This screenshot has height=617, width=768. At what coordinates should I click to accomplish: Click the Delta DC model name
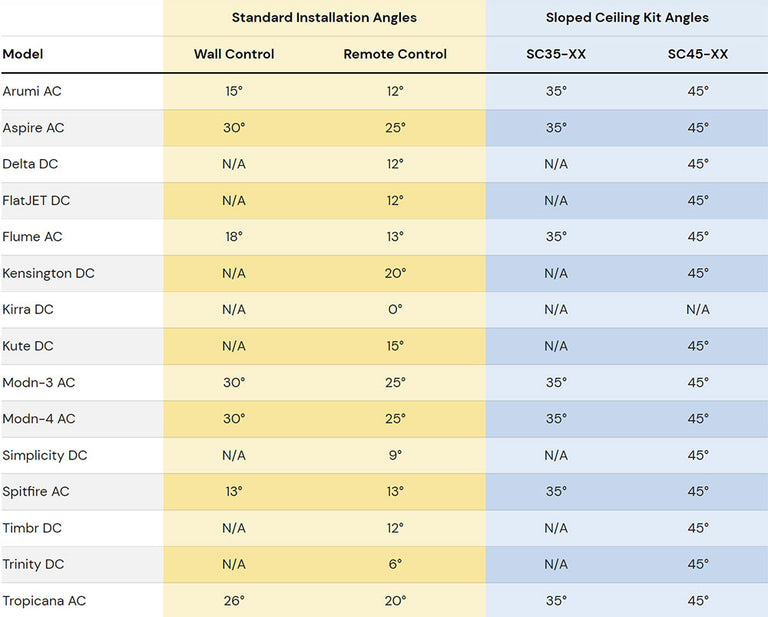30,164
